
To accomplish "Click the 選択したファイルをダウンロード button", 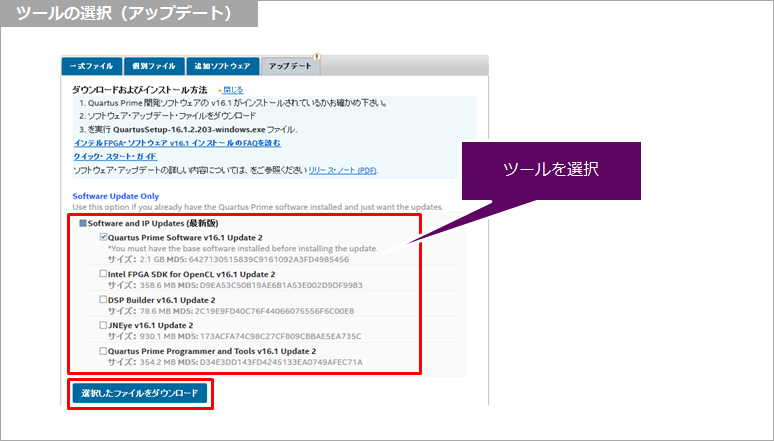I will (140, 394).
